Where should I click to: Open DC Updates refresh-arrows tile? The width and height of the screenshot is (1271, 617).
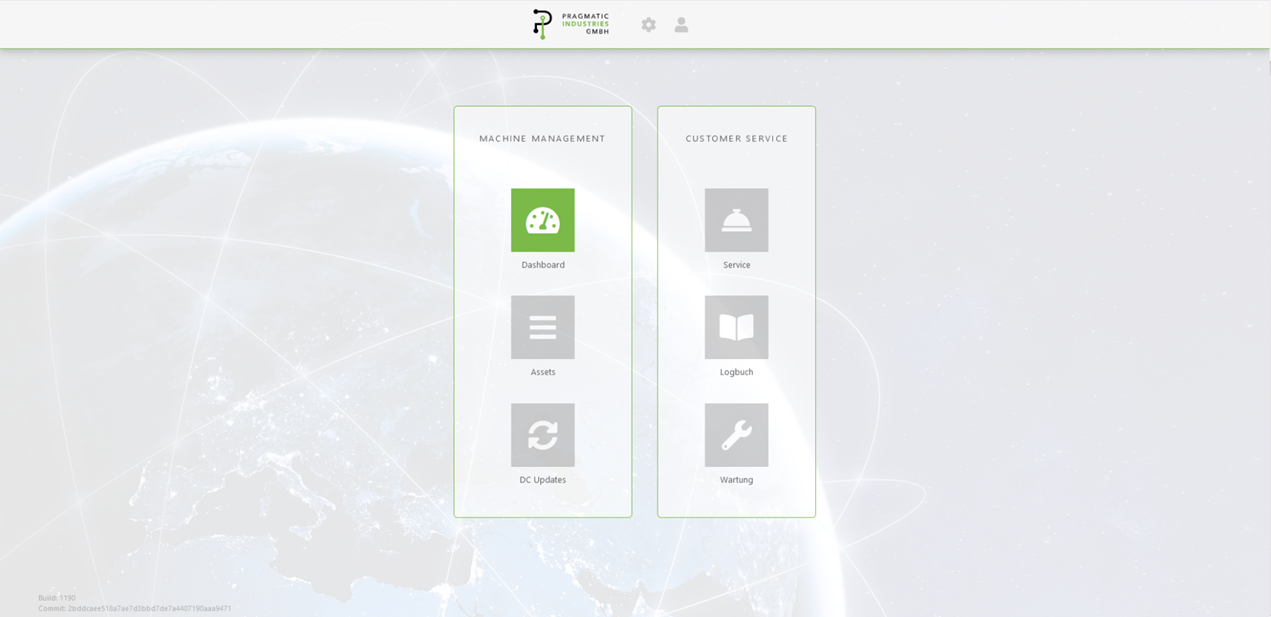coord(542,435)
